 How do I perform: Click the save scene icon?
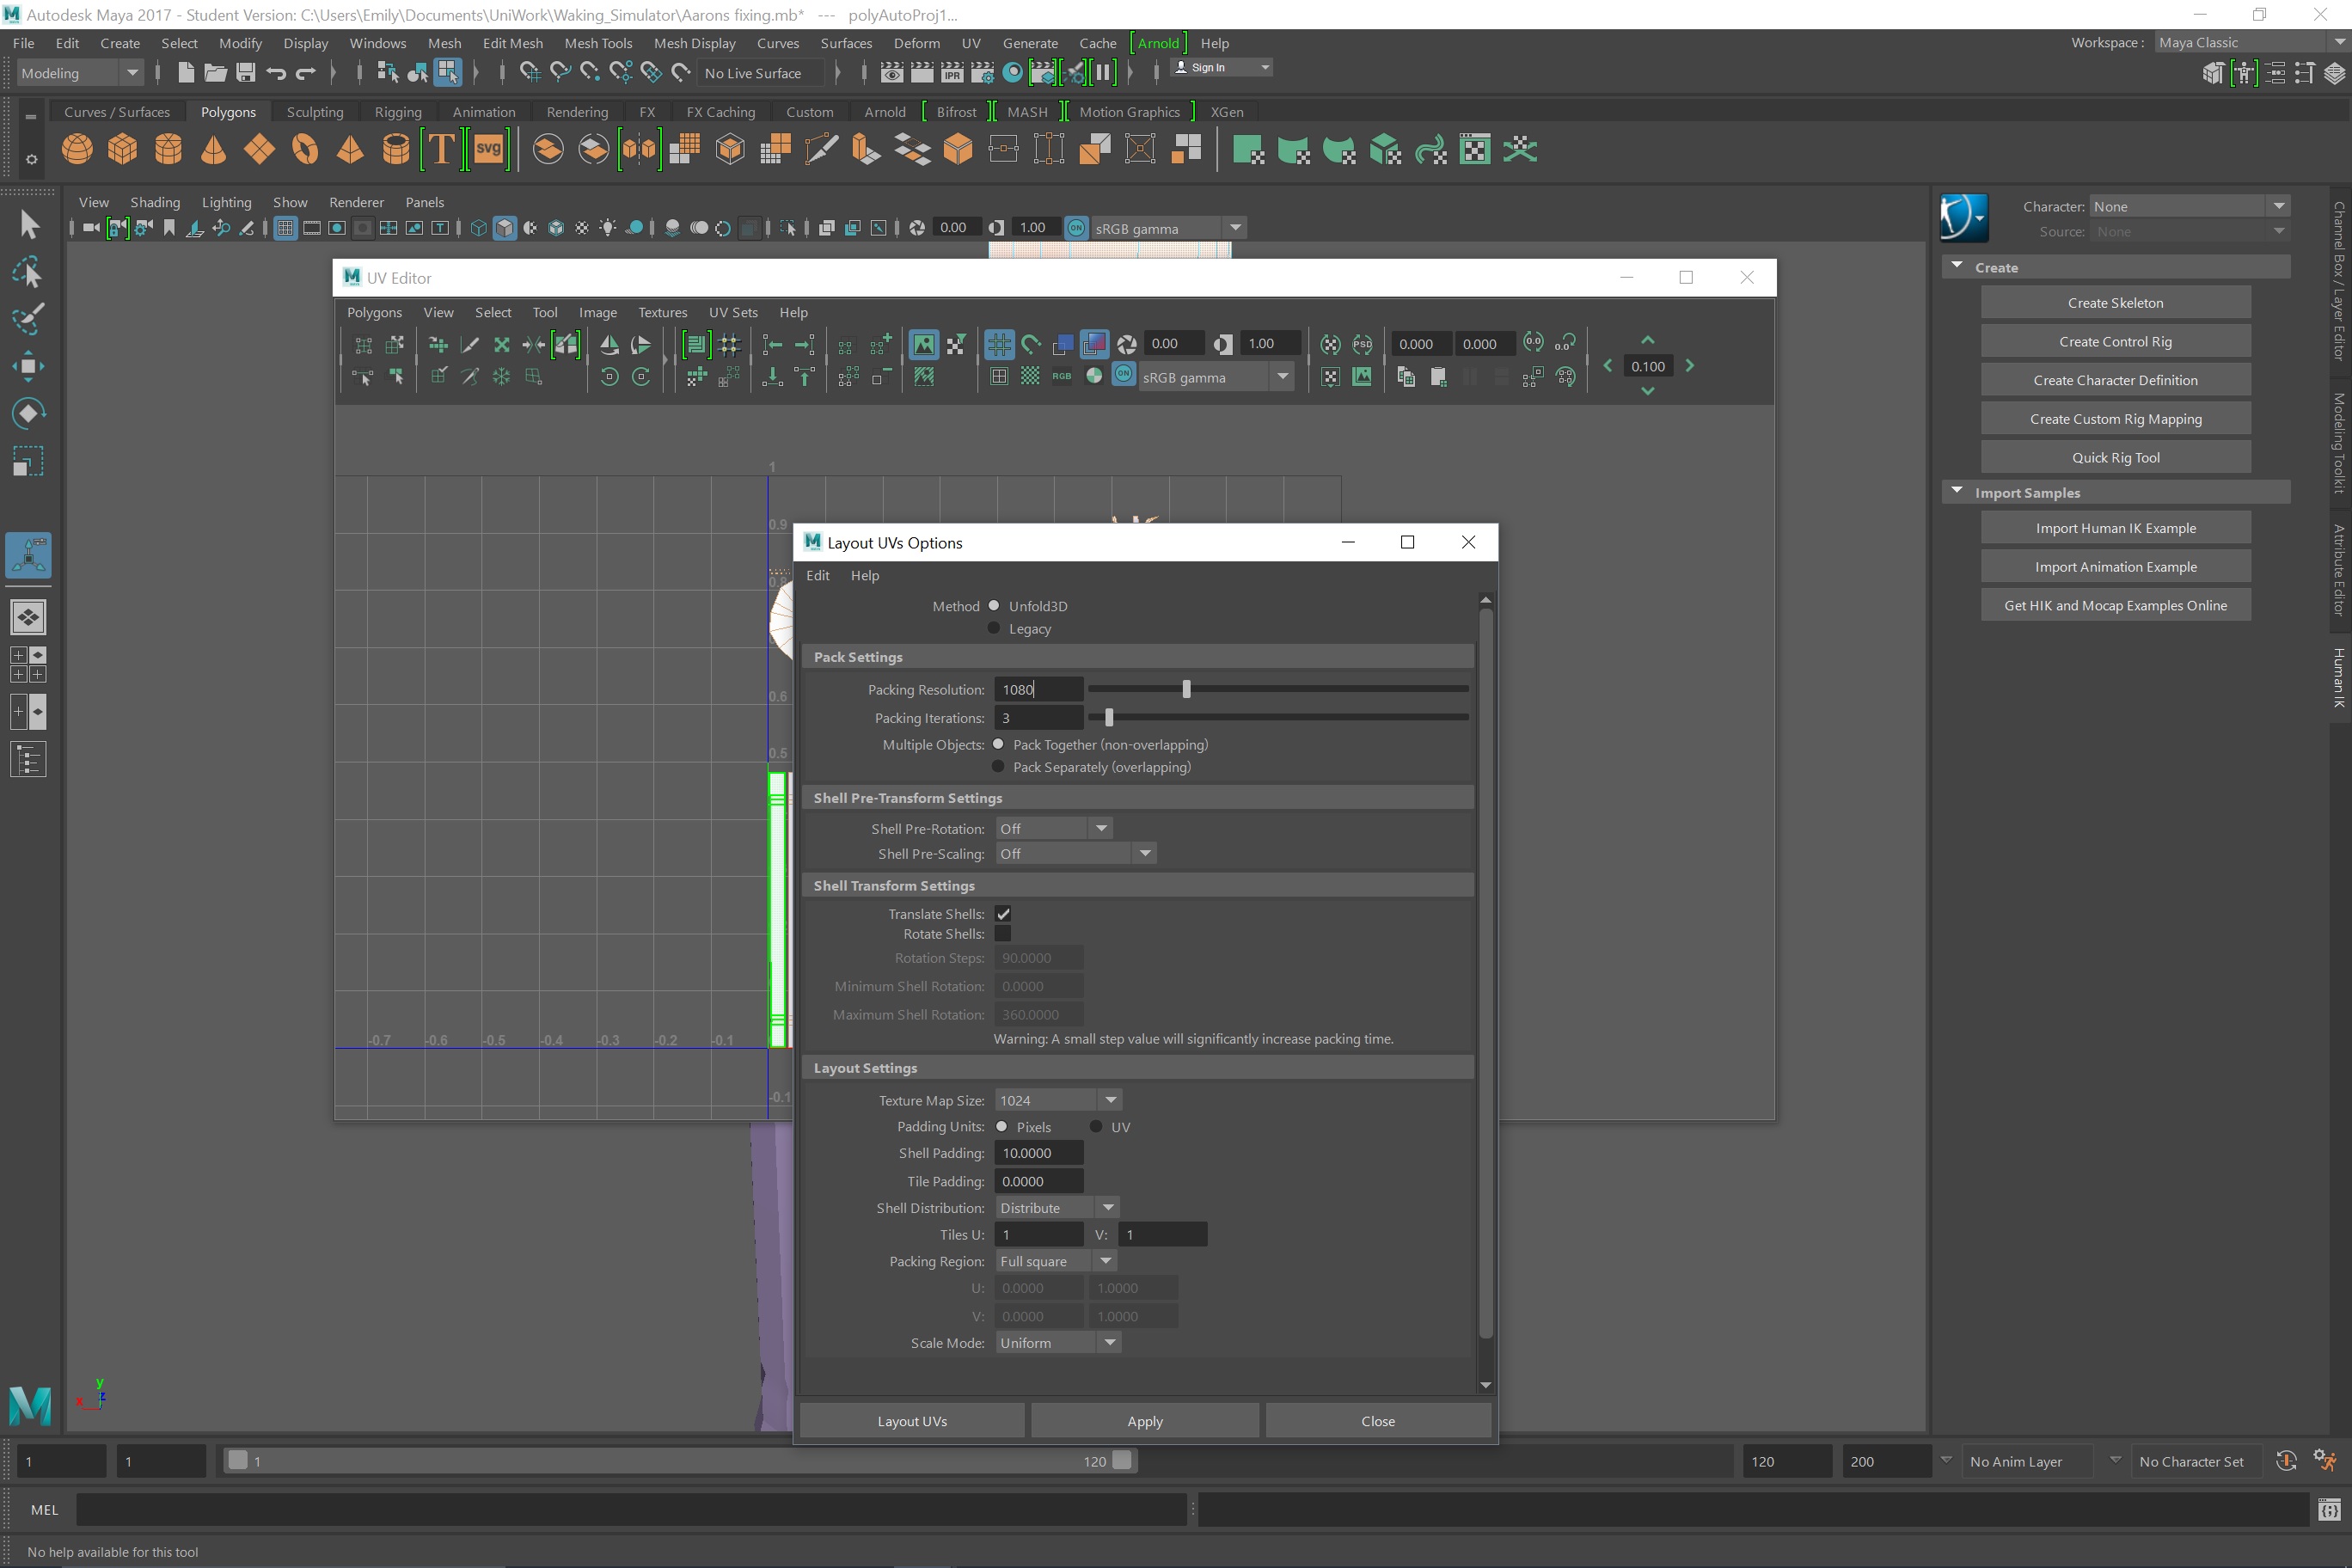[x=245, y=72]
